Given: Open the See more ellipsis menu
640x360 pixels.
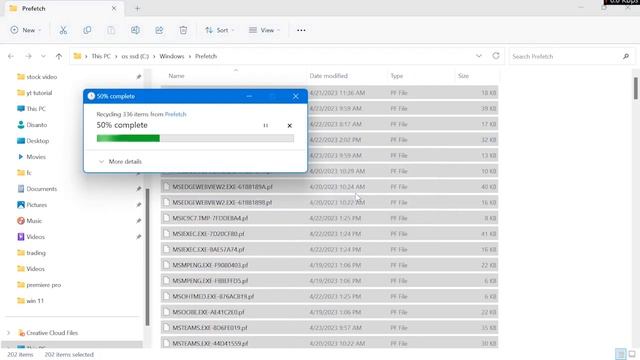Looking at the screenshot, I should pos(301,30).
